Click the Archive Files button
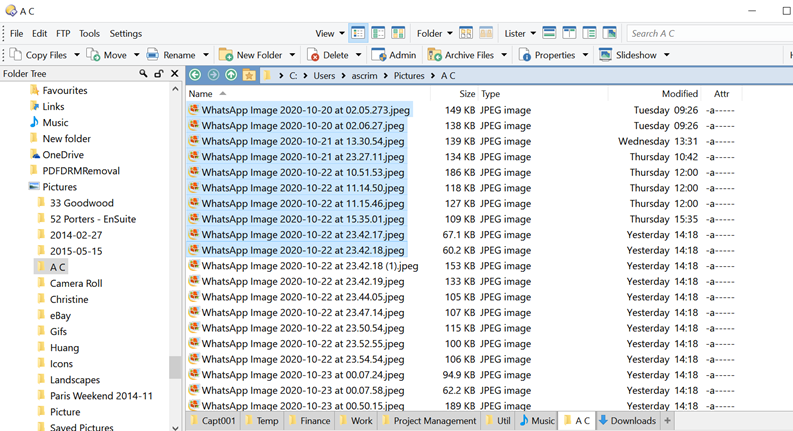Screen dimensions: 793x431 (x=461, y=55)
